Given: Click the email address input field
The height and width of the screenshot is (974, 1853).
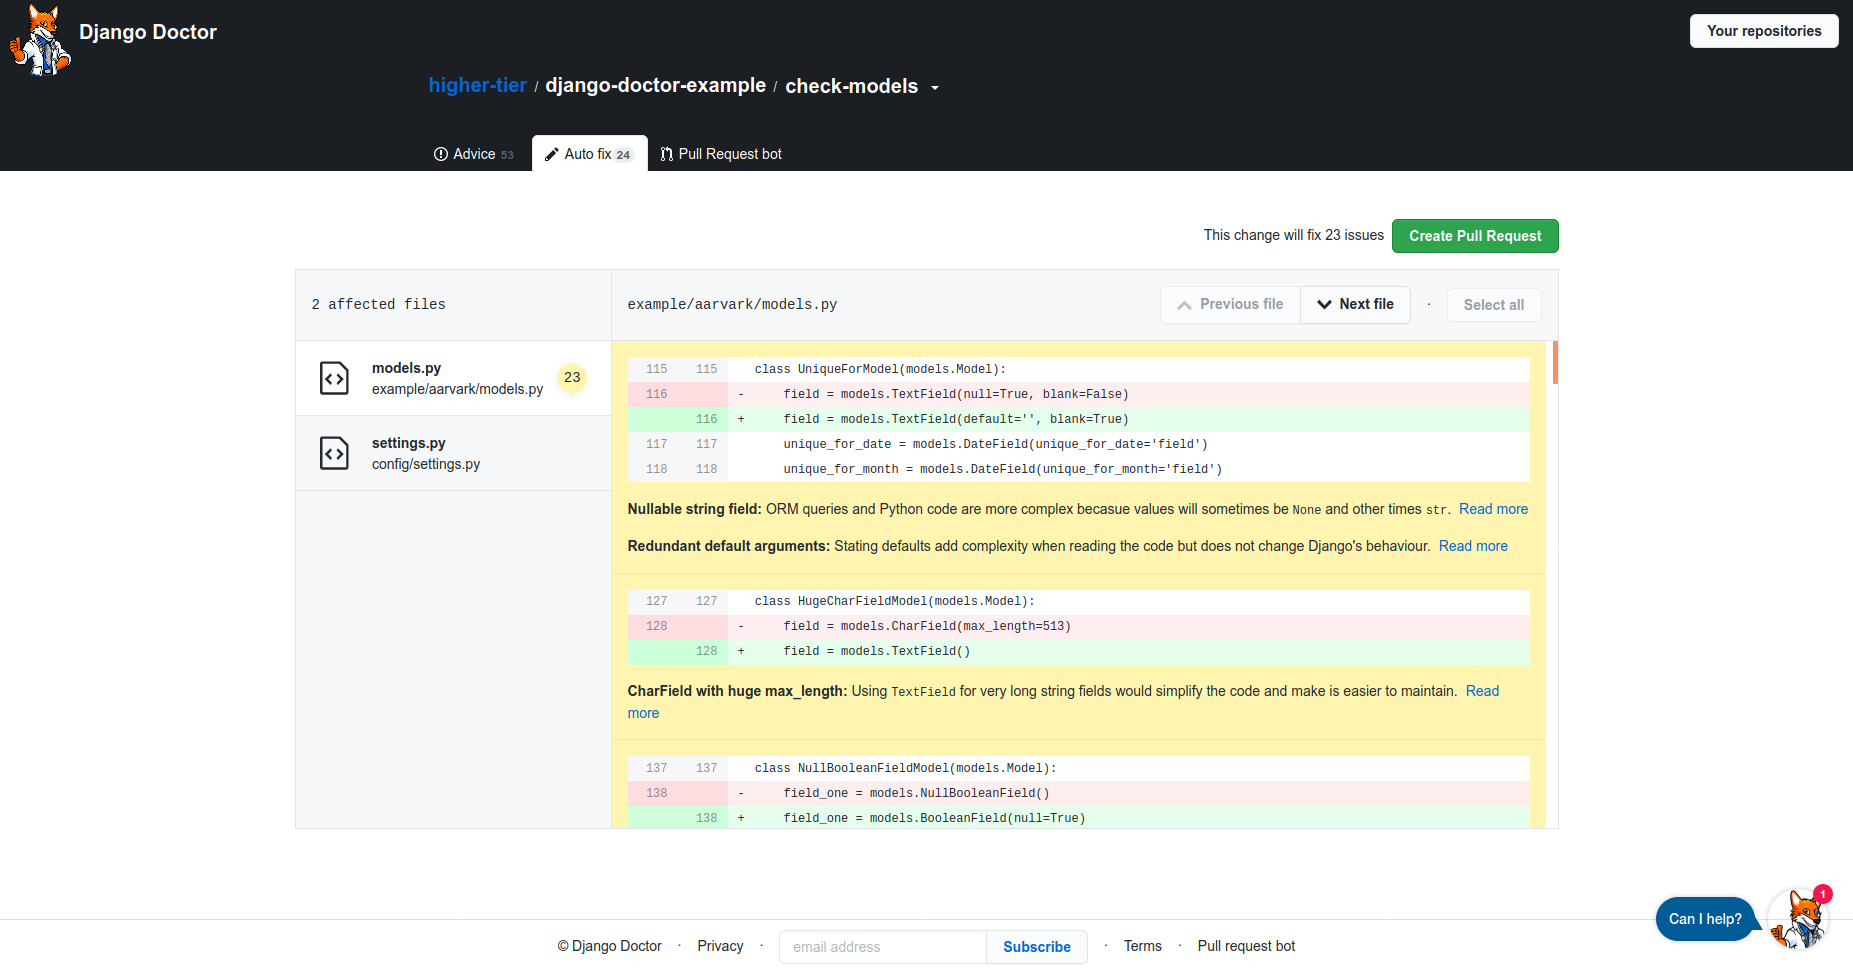Looking at the screenshot, I should pos(881,946).
